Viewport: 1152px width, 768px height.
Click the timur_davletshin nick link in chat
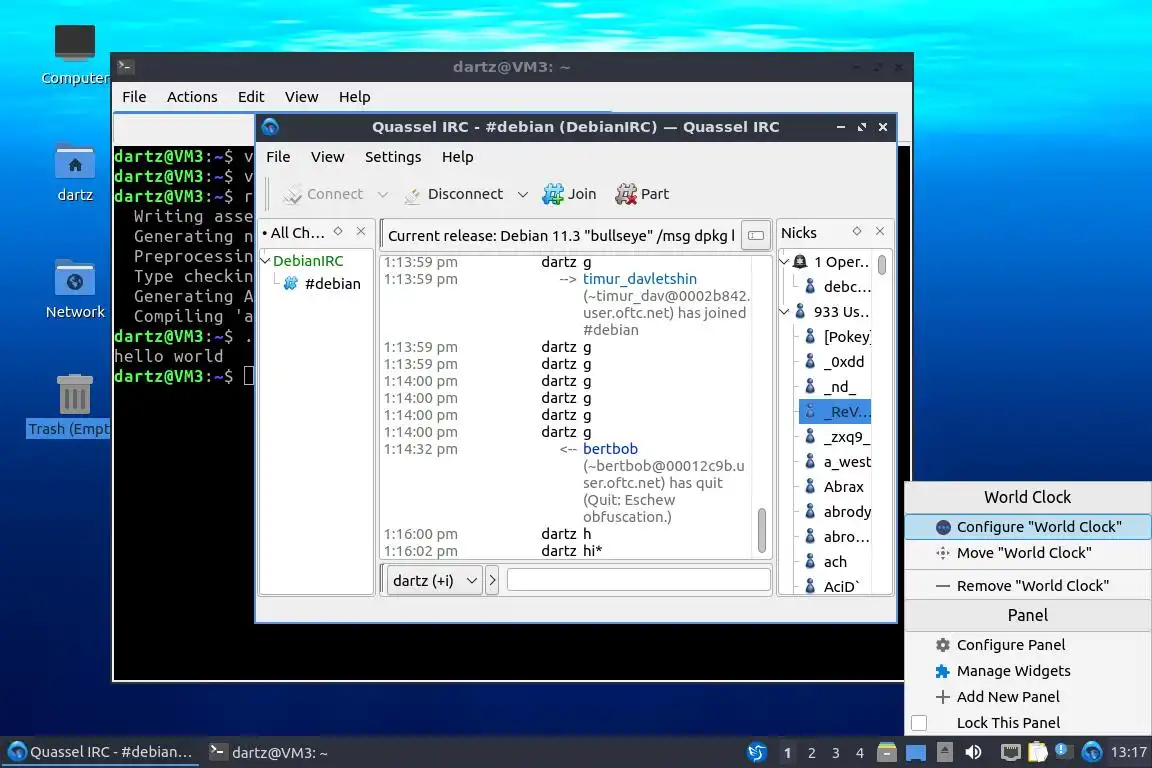(x=640, y=279)
